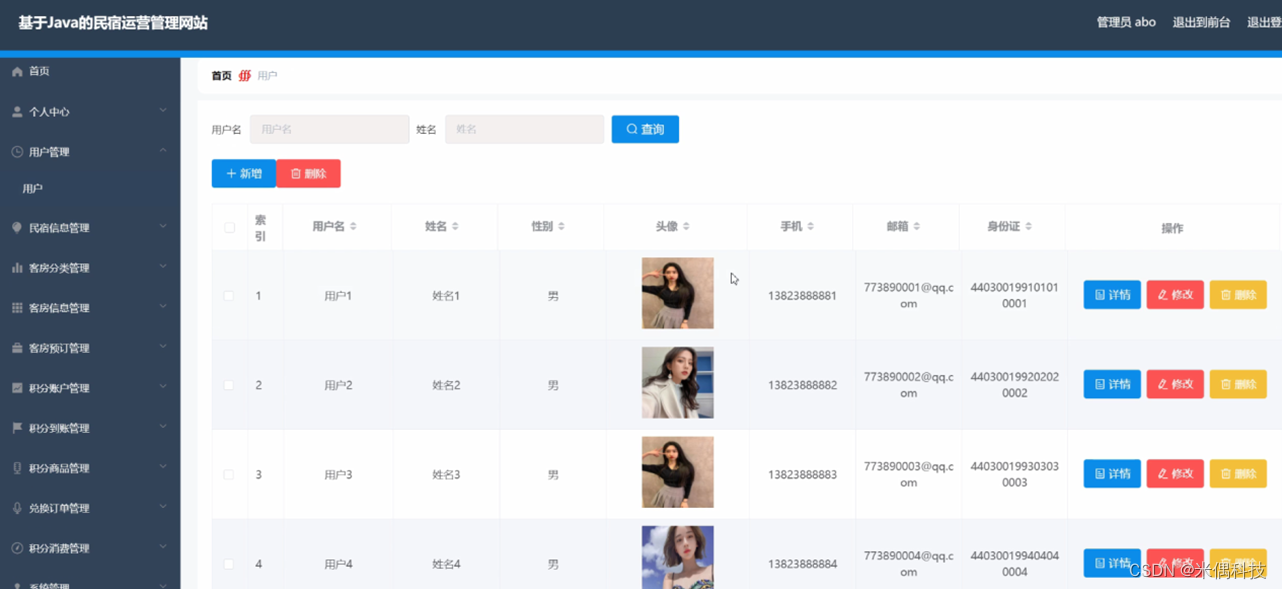The height and width of the screenshot is (589, 1282).
Task: Click the 查询 search button
Action: (x=645, y=129)
